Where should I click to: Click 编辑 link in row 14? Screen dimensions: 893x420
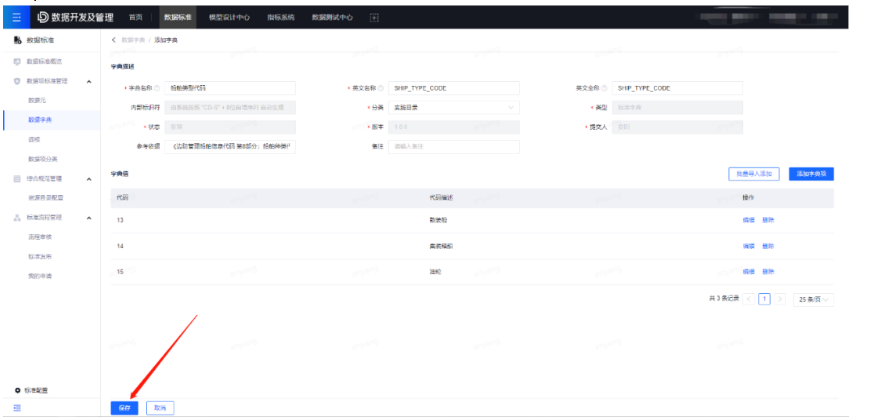click(x=748, y=246)
